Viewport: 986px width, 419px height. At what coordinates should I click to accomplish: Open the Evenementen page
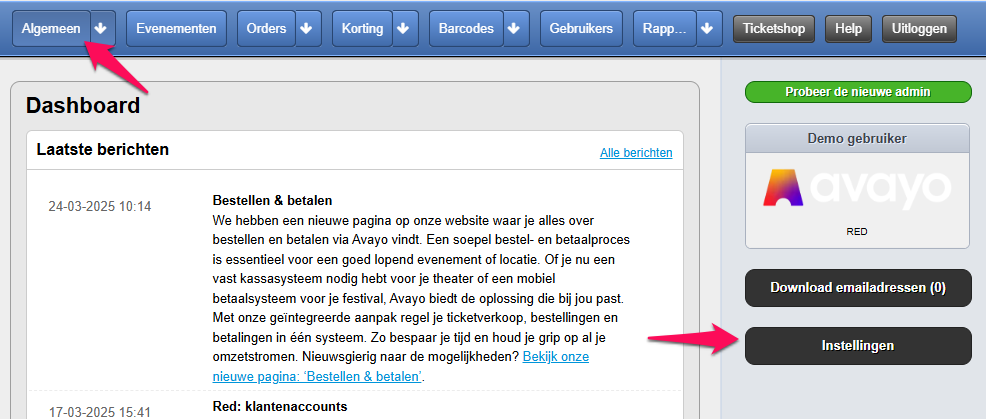click(x=176, y=28)
